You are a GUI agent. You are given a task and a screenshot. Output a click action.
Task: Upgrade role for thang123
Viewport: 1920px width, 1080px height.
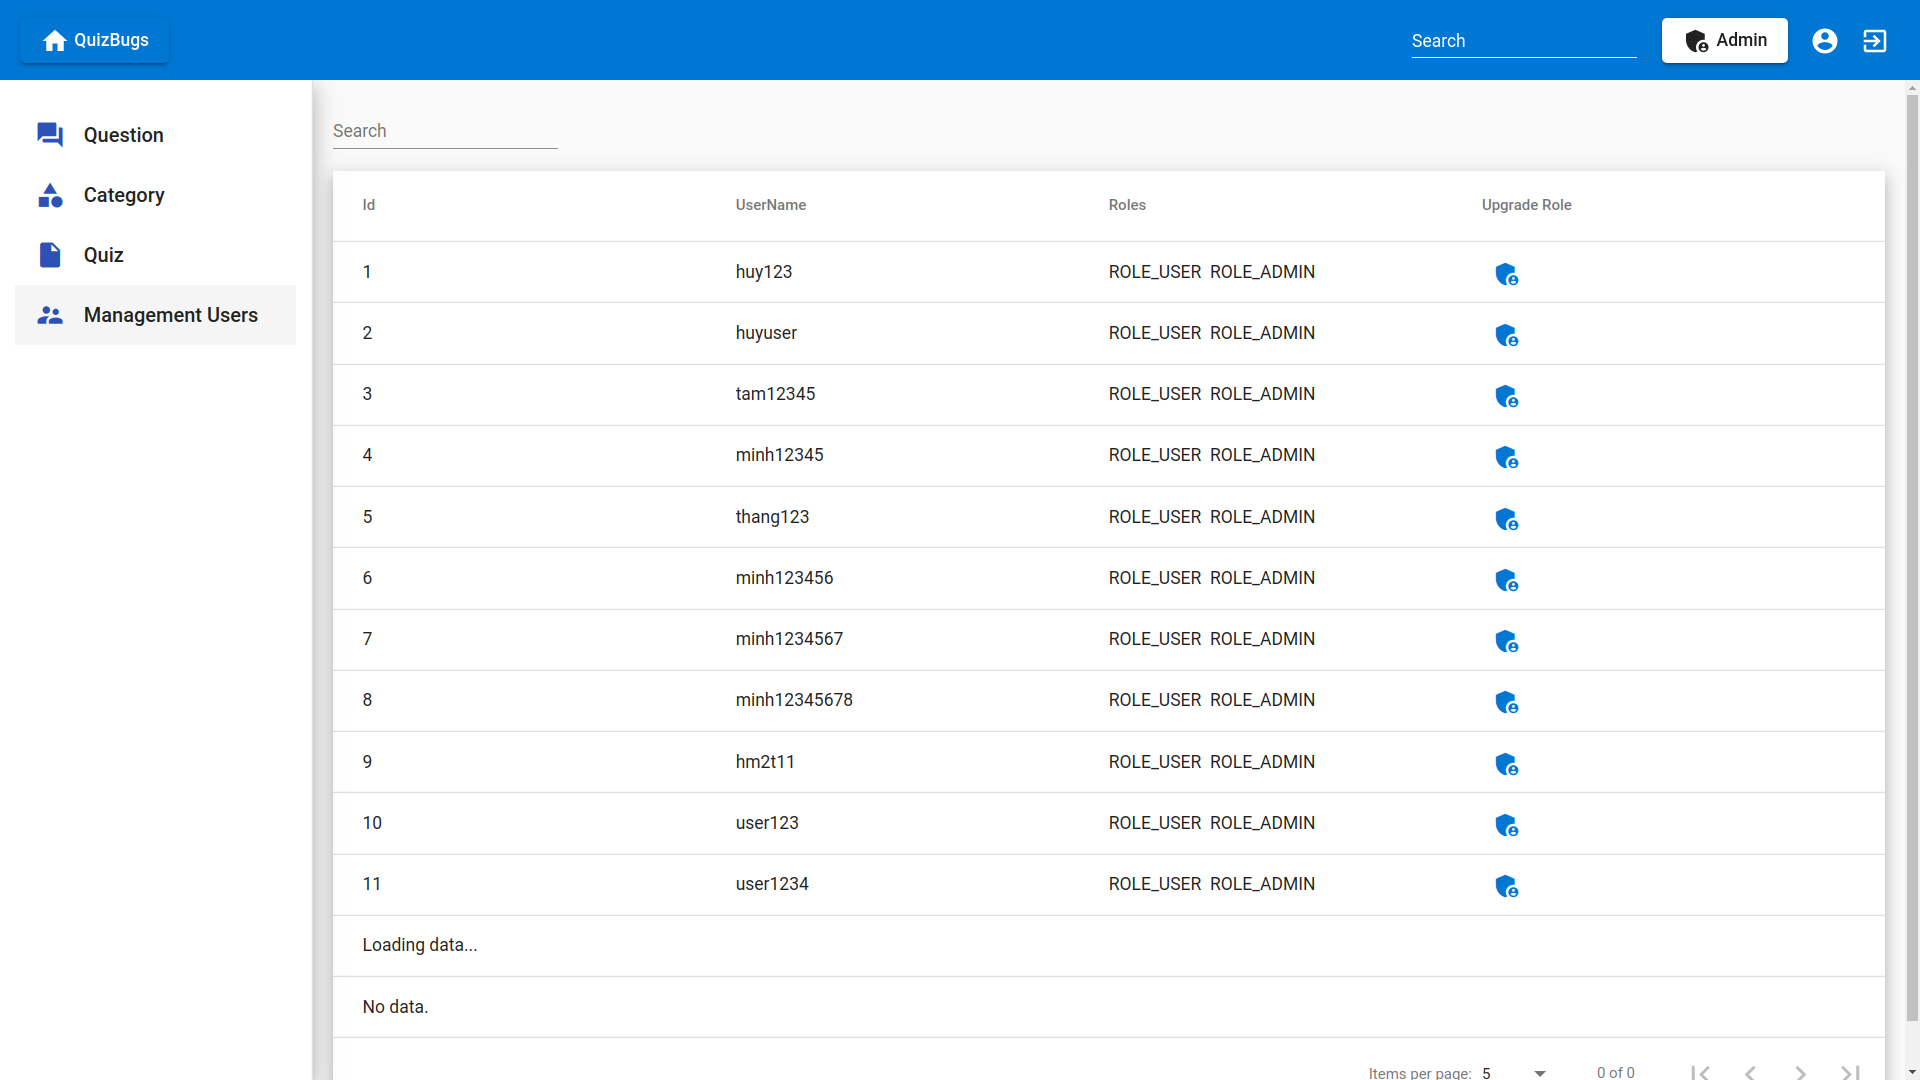1506,519
